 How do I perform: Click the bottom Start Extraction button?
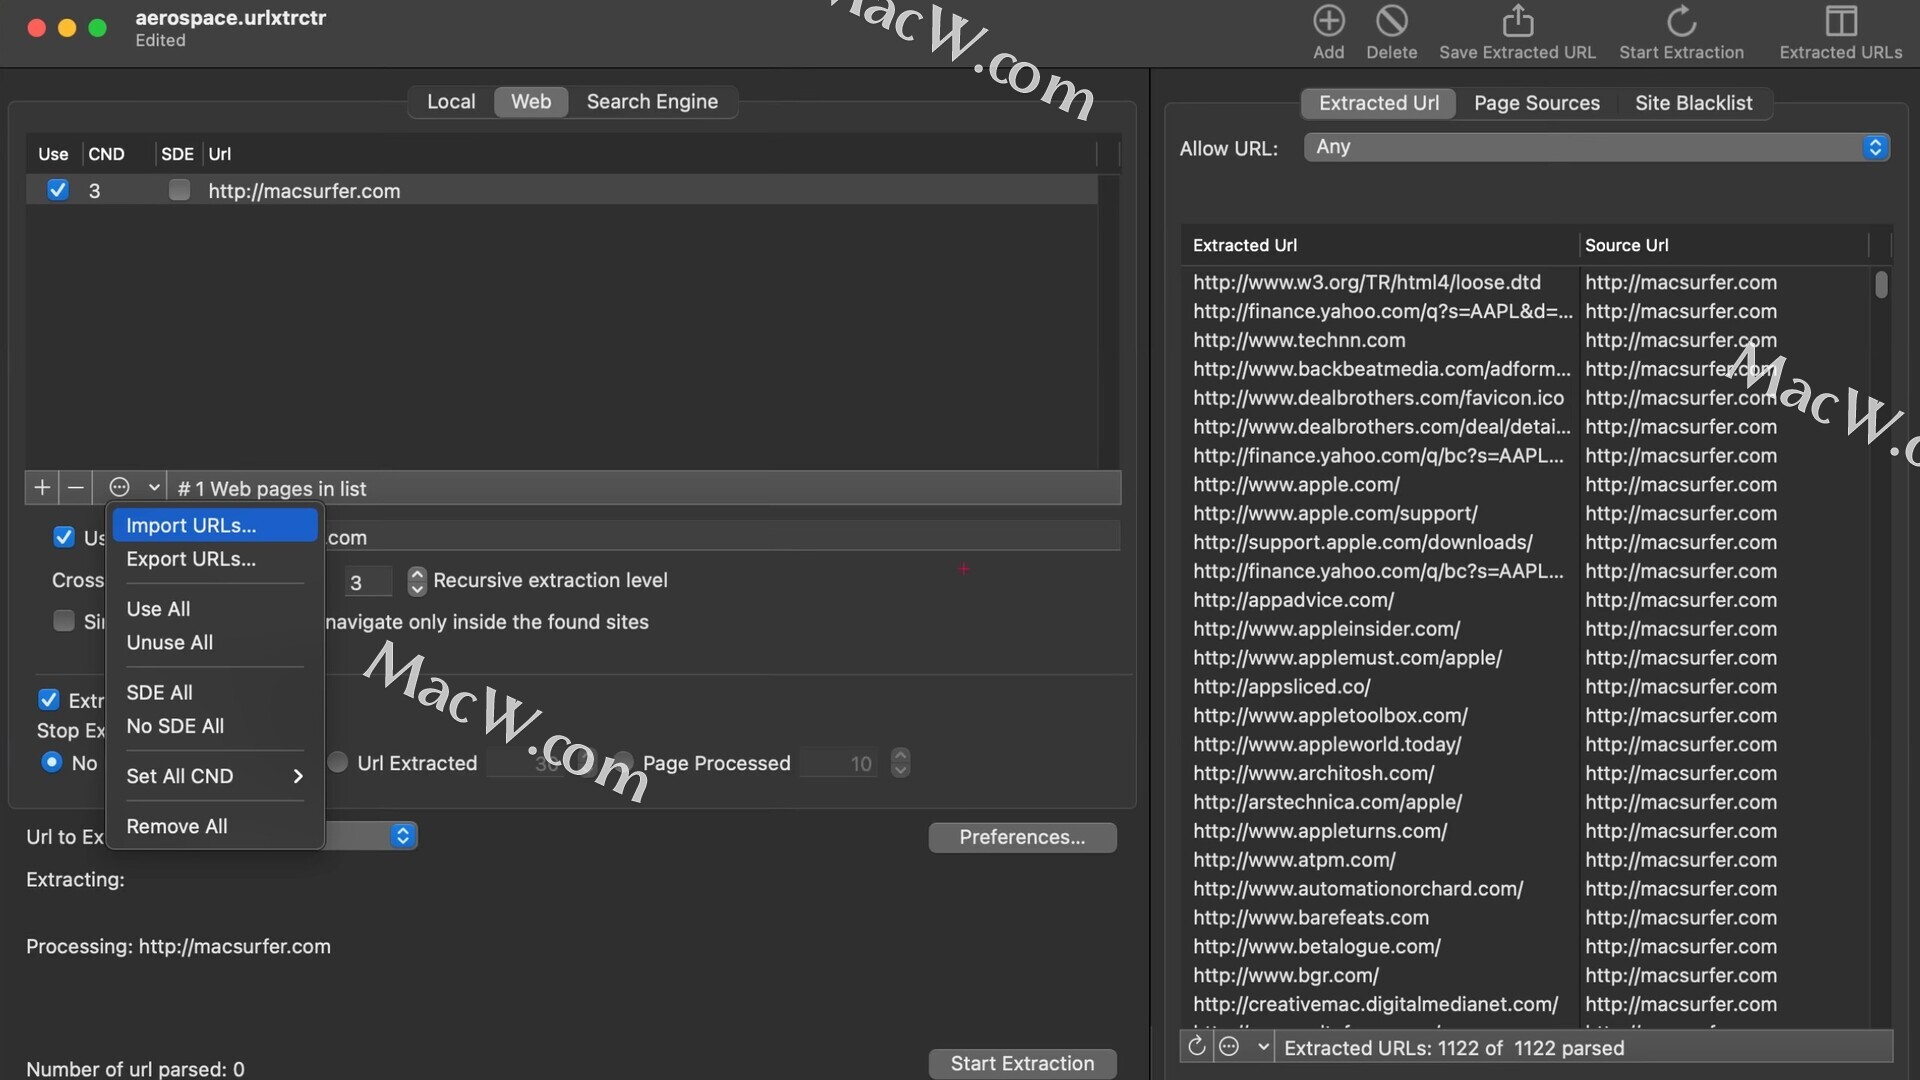(x=1022, y=1063)
